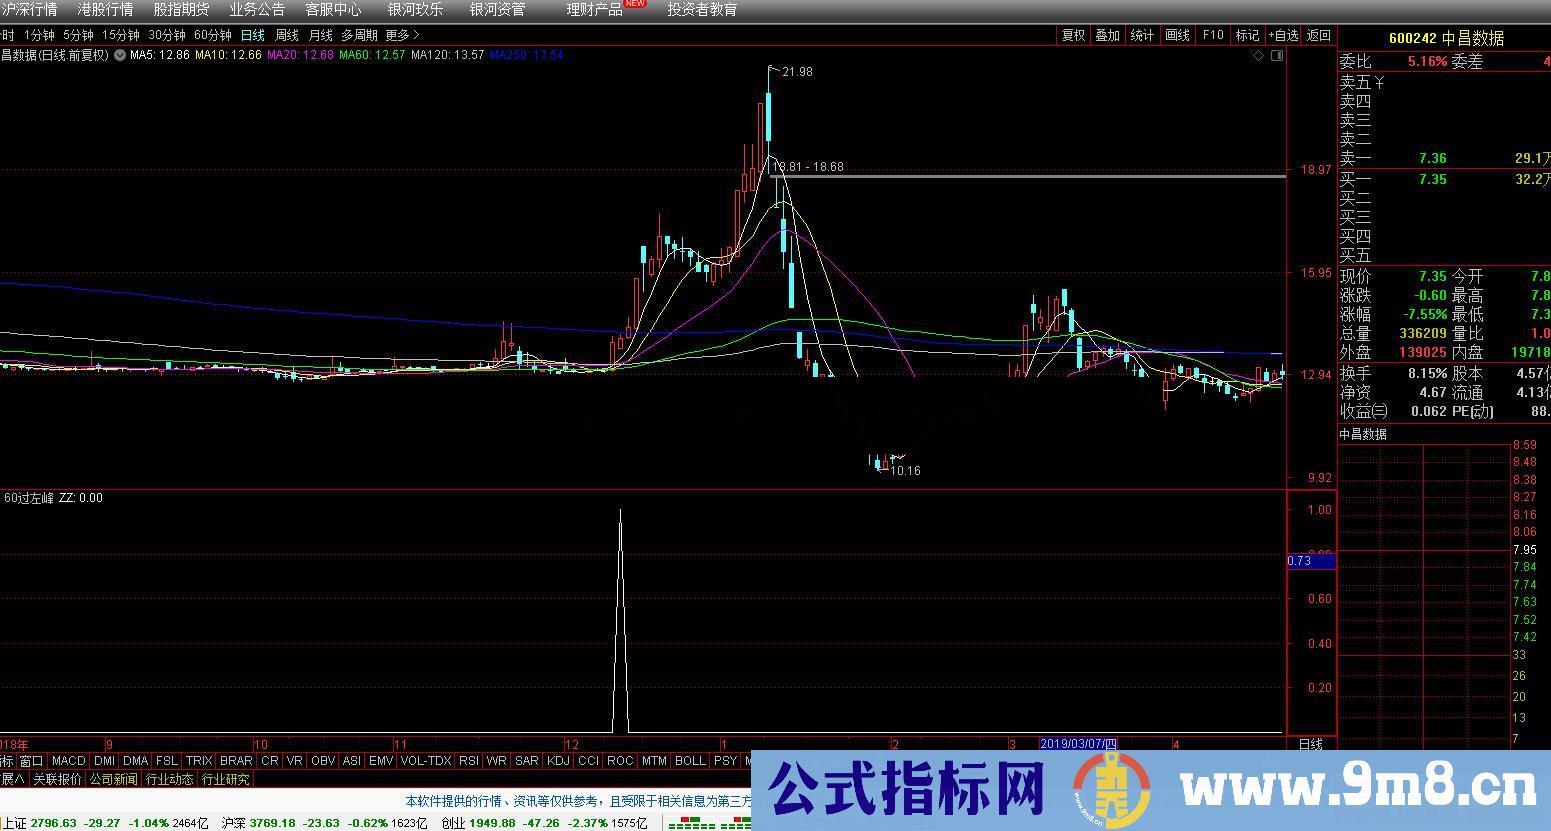Click the 0.73 value marker on the indicator axis
The image size is (1551, 831).
click(1310, 561)
